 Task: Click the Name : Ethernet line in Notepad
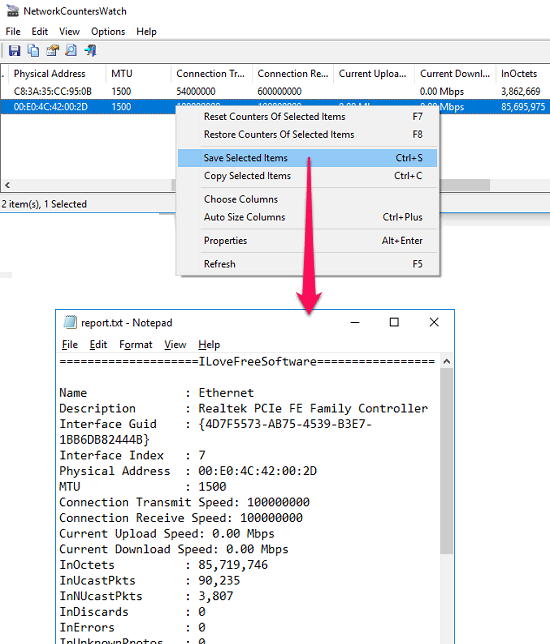pyautogui.click(x=156, y=393)
